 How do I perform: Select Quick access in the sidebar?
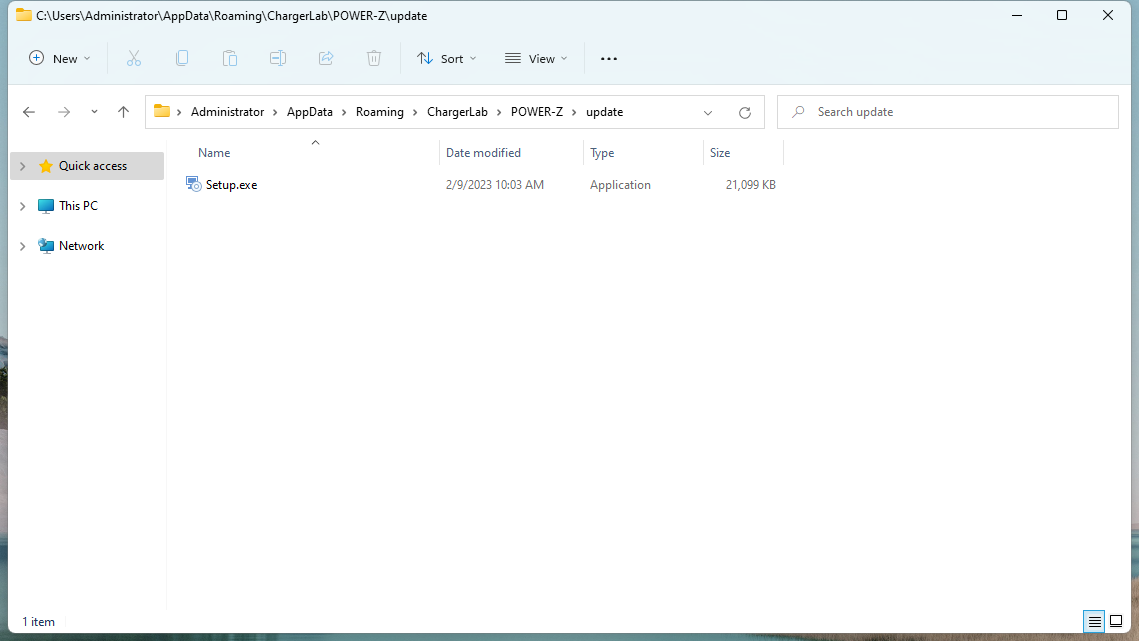tap(94, 165)
